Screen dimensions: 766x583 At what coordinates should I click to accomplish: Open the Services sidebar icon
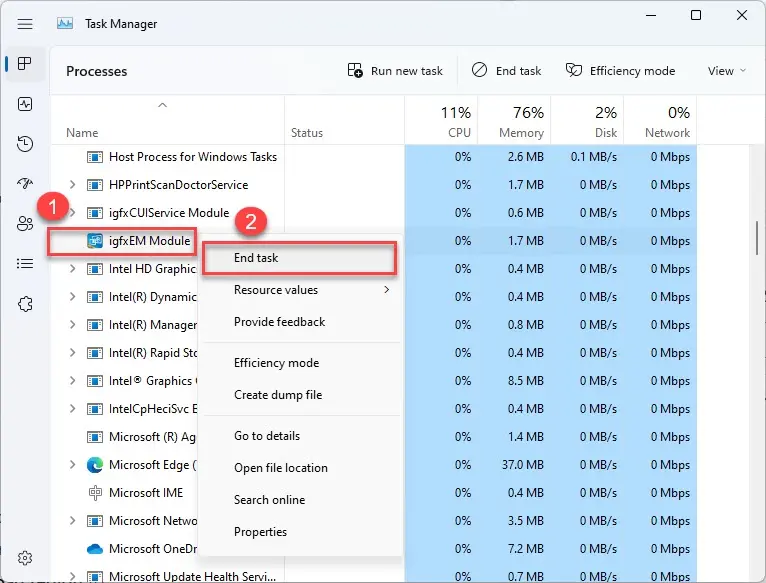(26, 304)
